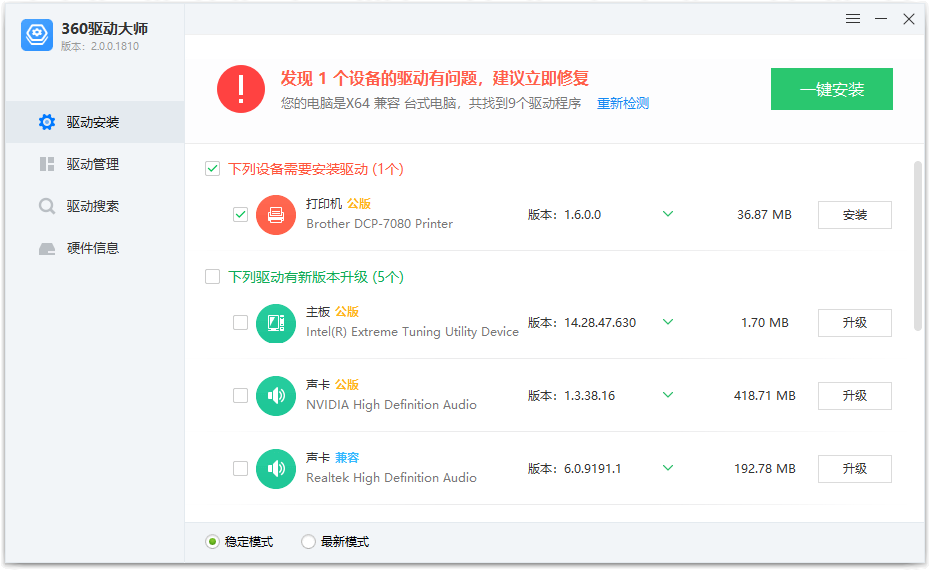Click the vertical scrollbar in driver list
This screenshot has width=930, height=570.
point(917,245)
